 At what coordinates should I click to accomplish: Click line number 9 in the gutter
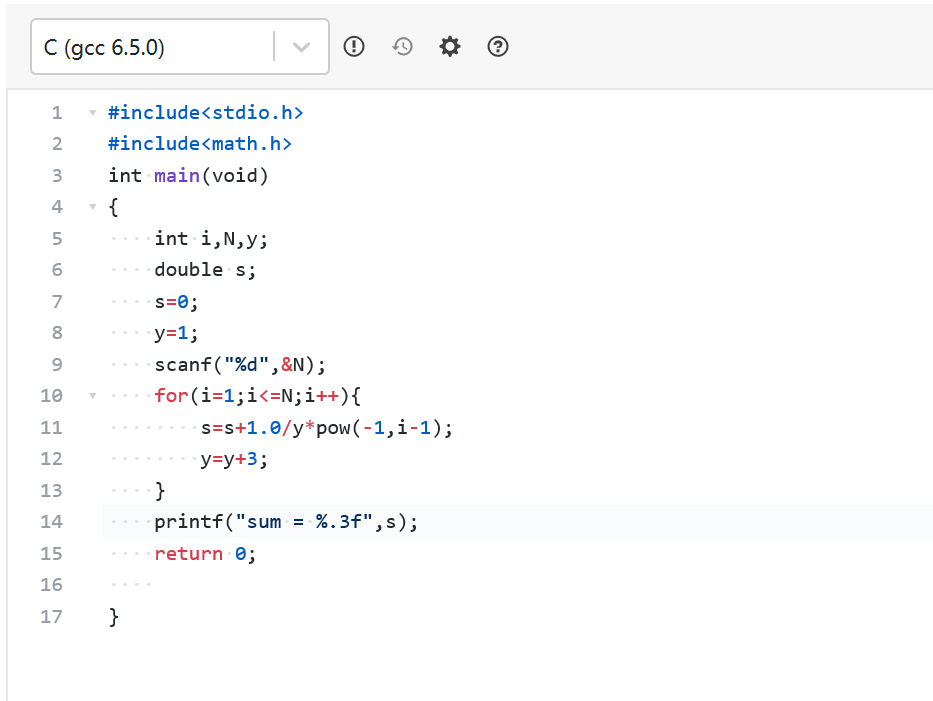(x=56, y=364)
